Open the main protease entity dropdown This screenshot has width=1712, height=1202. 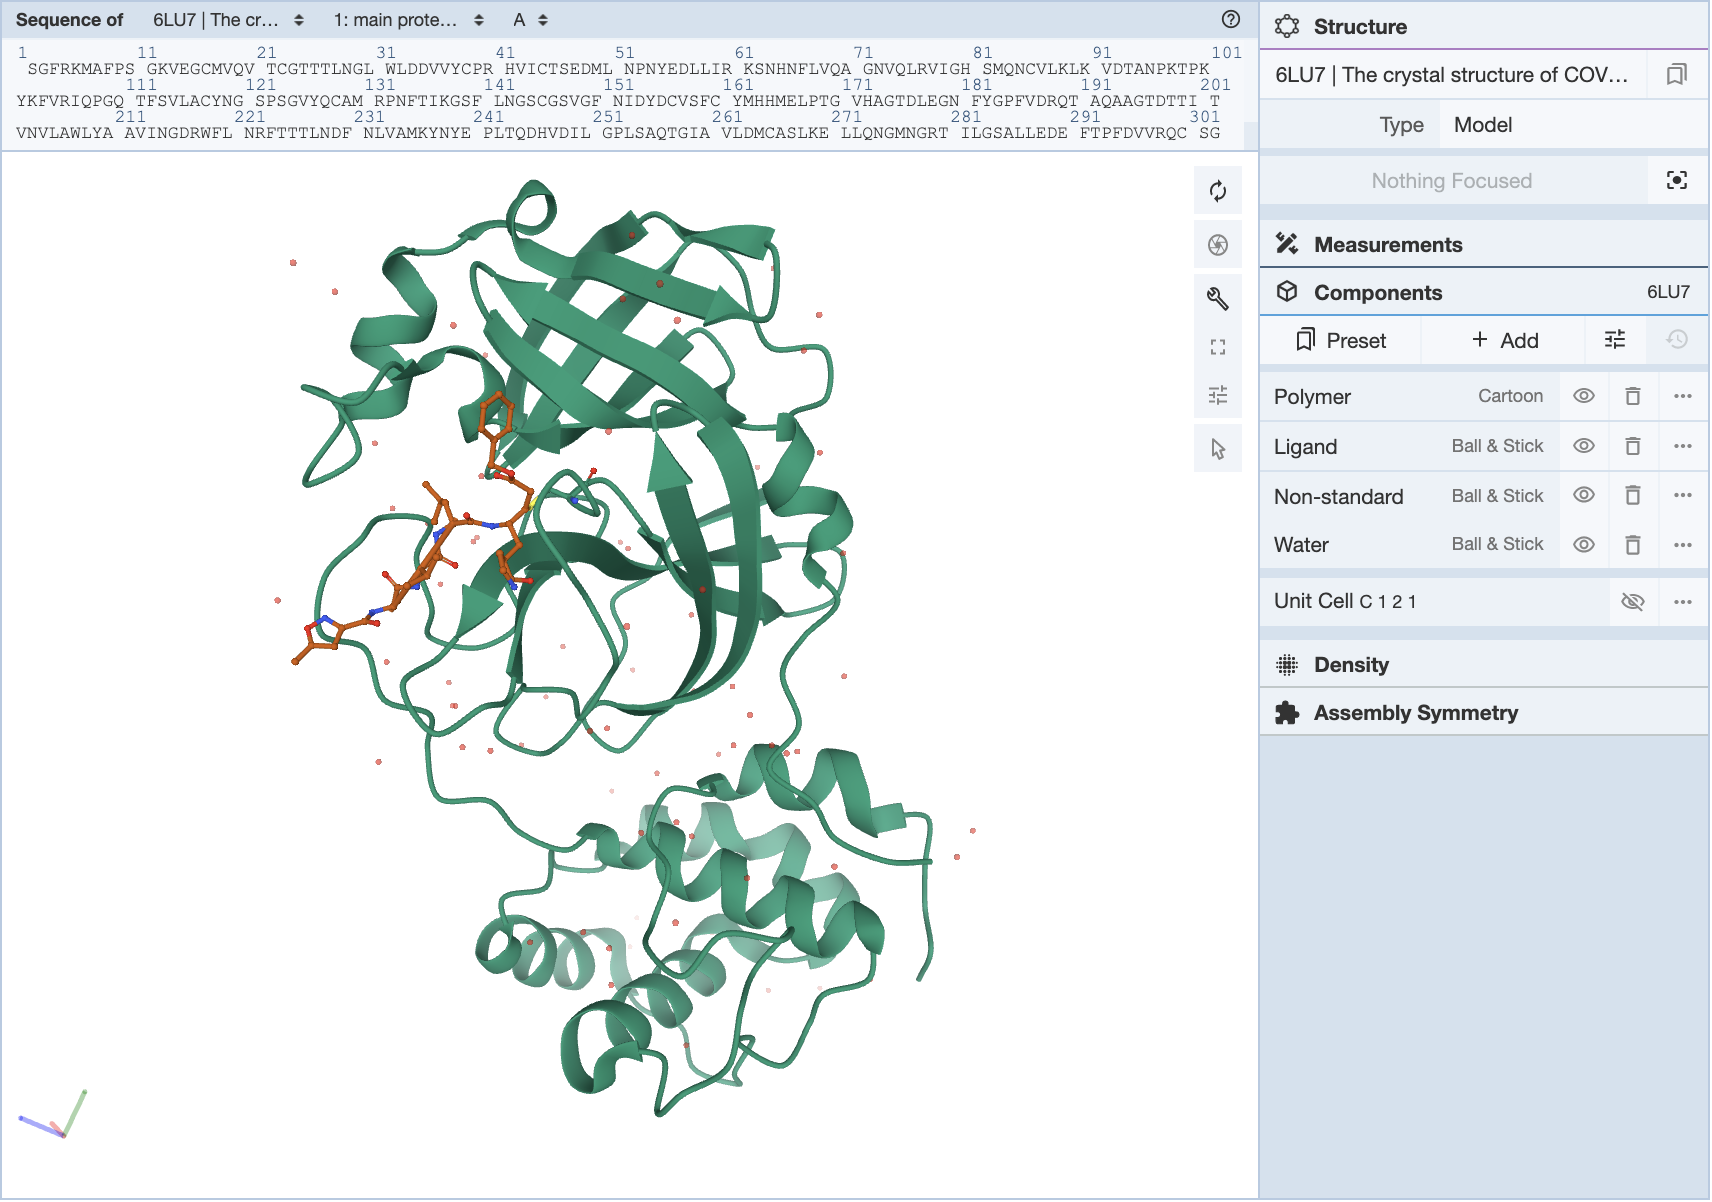click(408, 20)
